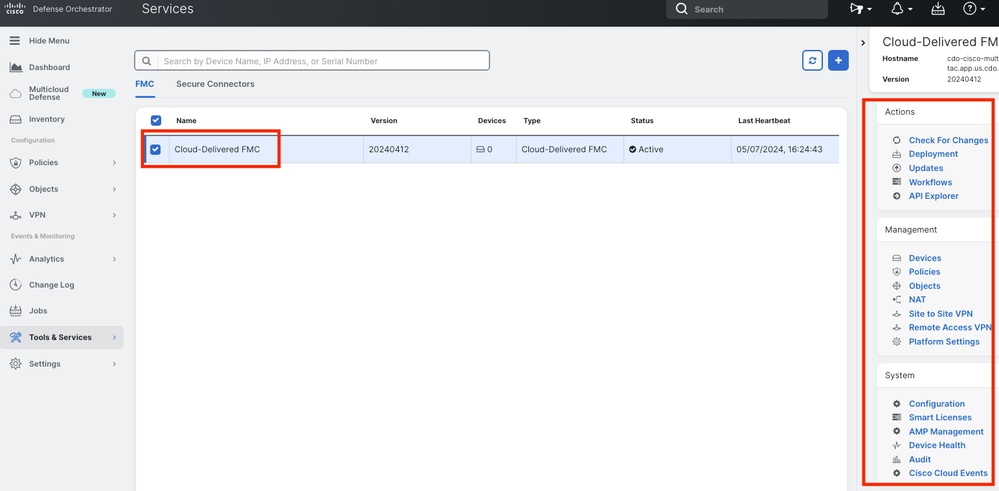999x491 pixels.
Task: Click the magnifier icon in device search
Action: tap(146, 61)
